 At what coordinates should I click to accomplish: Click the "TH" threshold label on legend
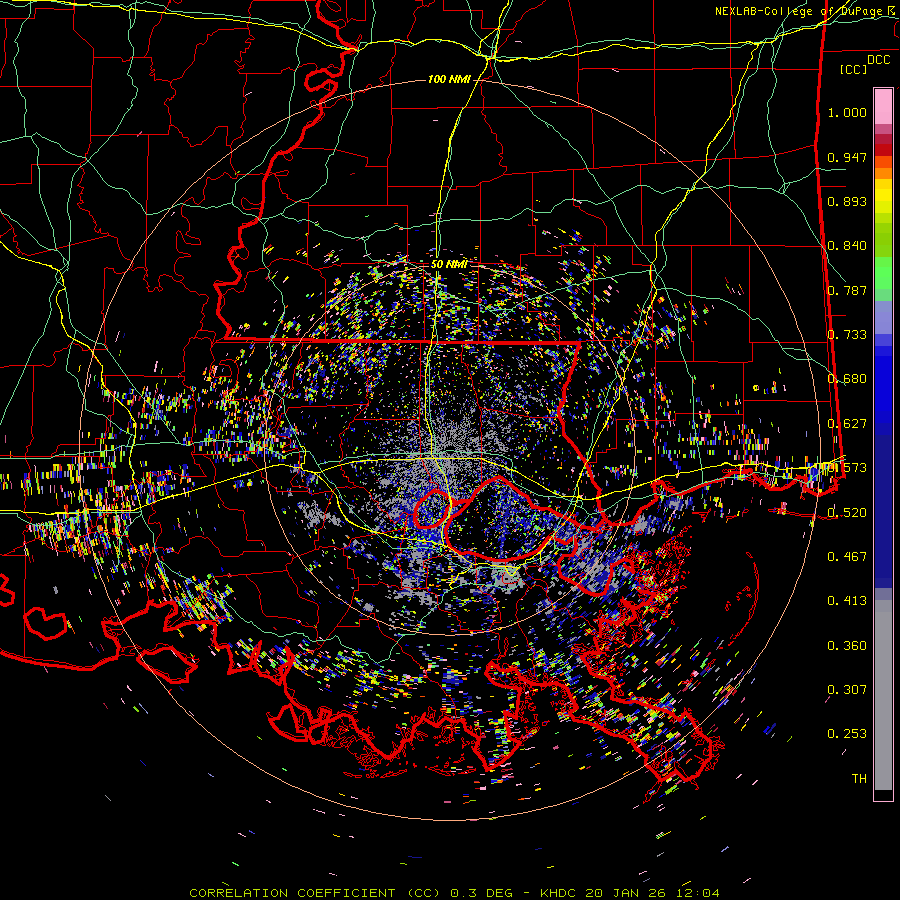click(x=859, y=779)
